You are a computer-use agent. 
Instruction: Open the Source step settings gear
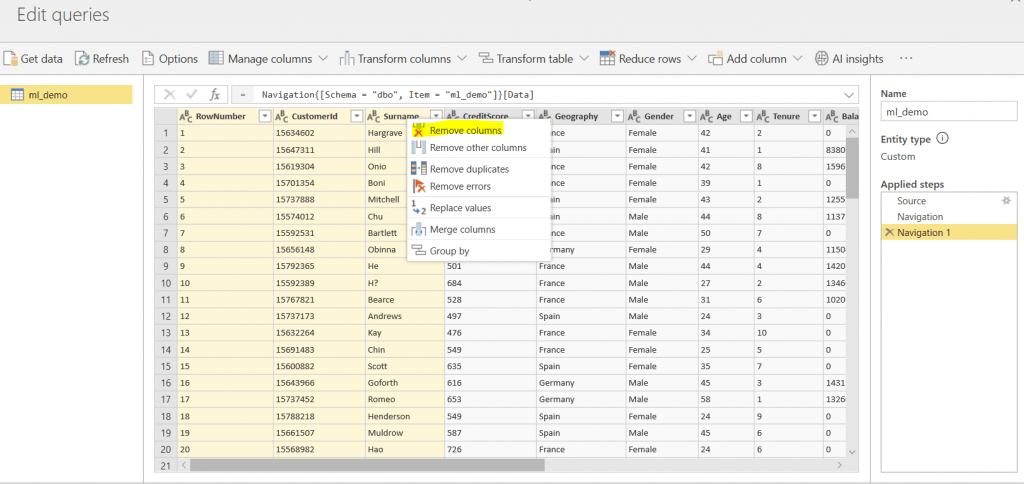(1006, 201)
